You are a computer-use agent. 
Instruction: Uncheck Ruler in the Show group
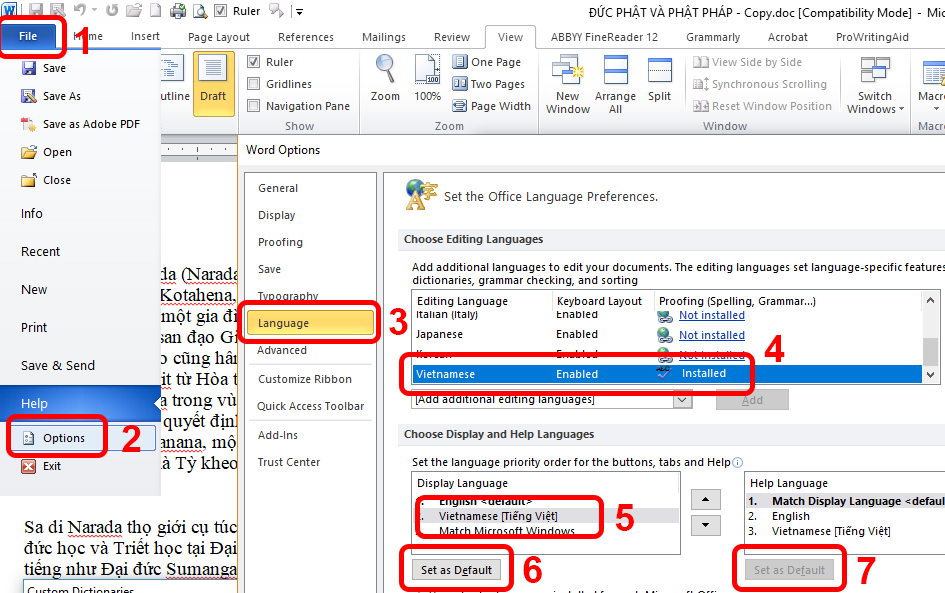point(254,61)
